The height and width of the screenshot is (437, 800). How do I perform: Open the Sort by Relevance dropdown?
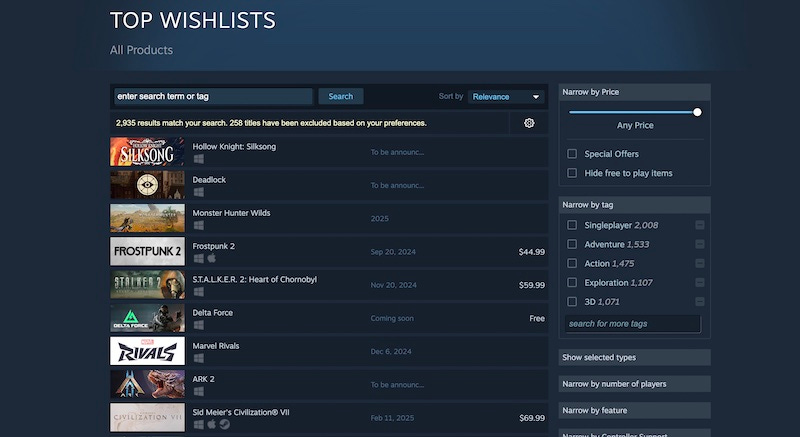coord(506,96)
